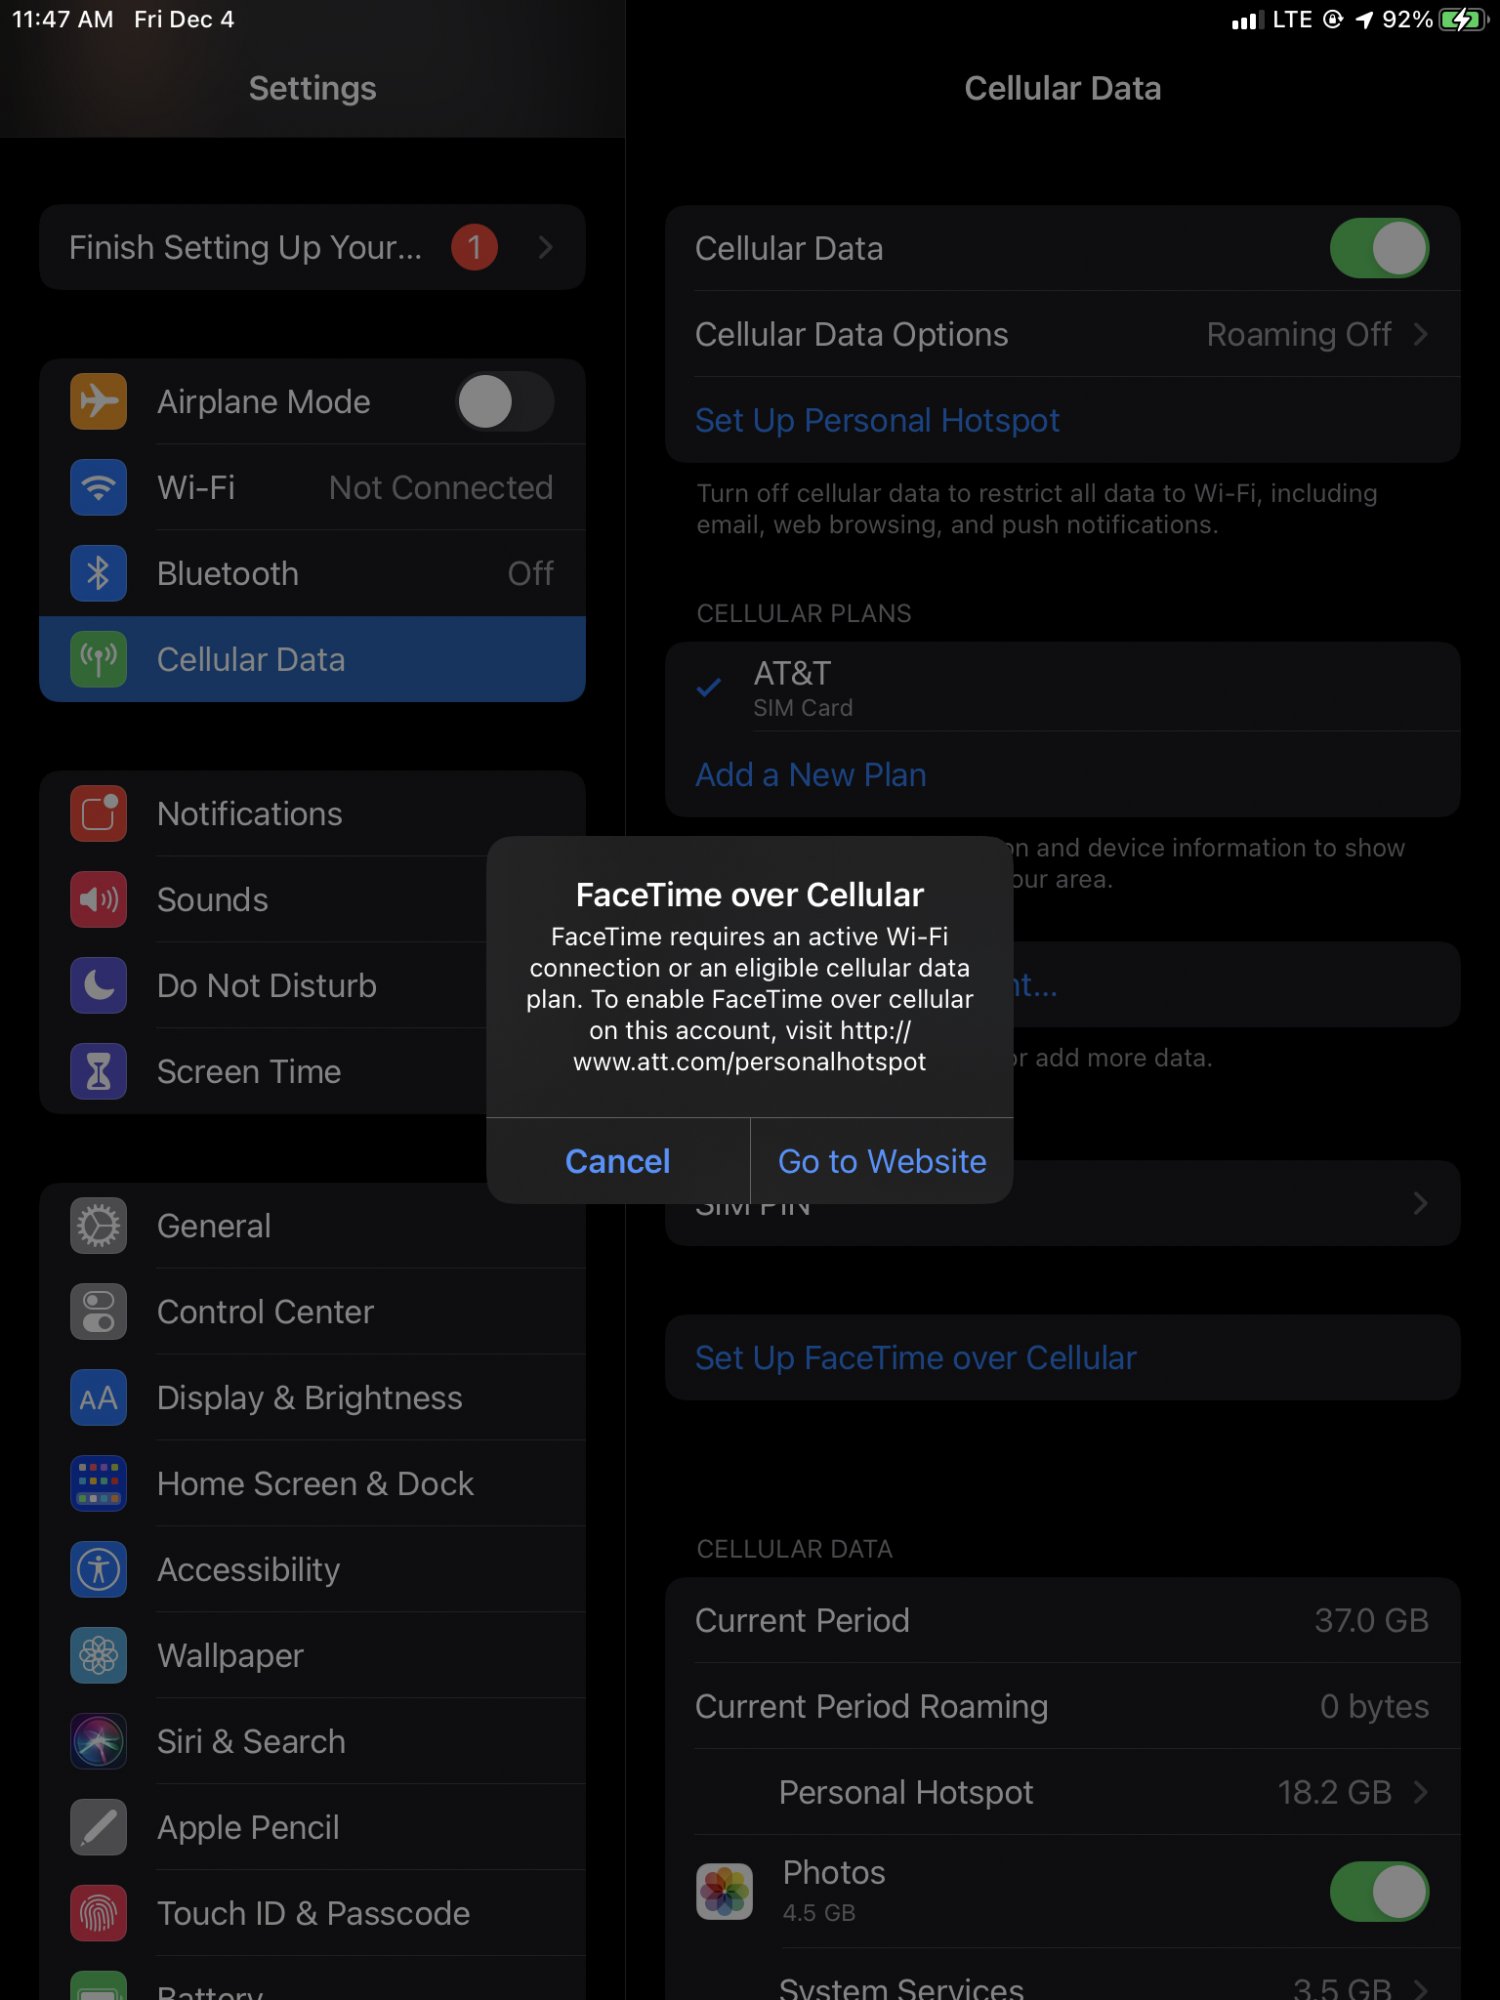Image resolution: width=1500 pixels, height=2000 pixels.
Task: Tap the 18.2 GB hotspot value
Action: (1334, 1792)
